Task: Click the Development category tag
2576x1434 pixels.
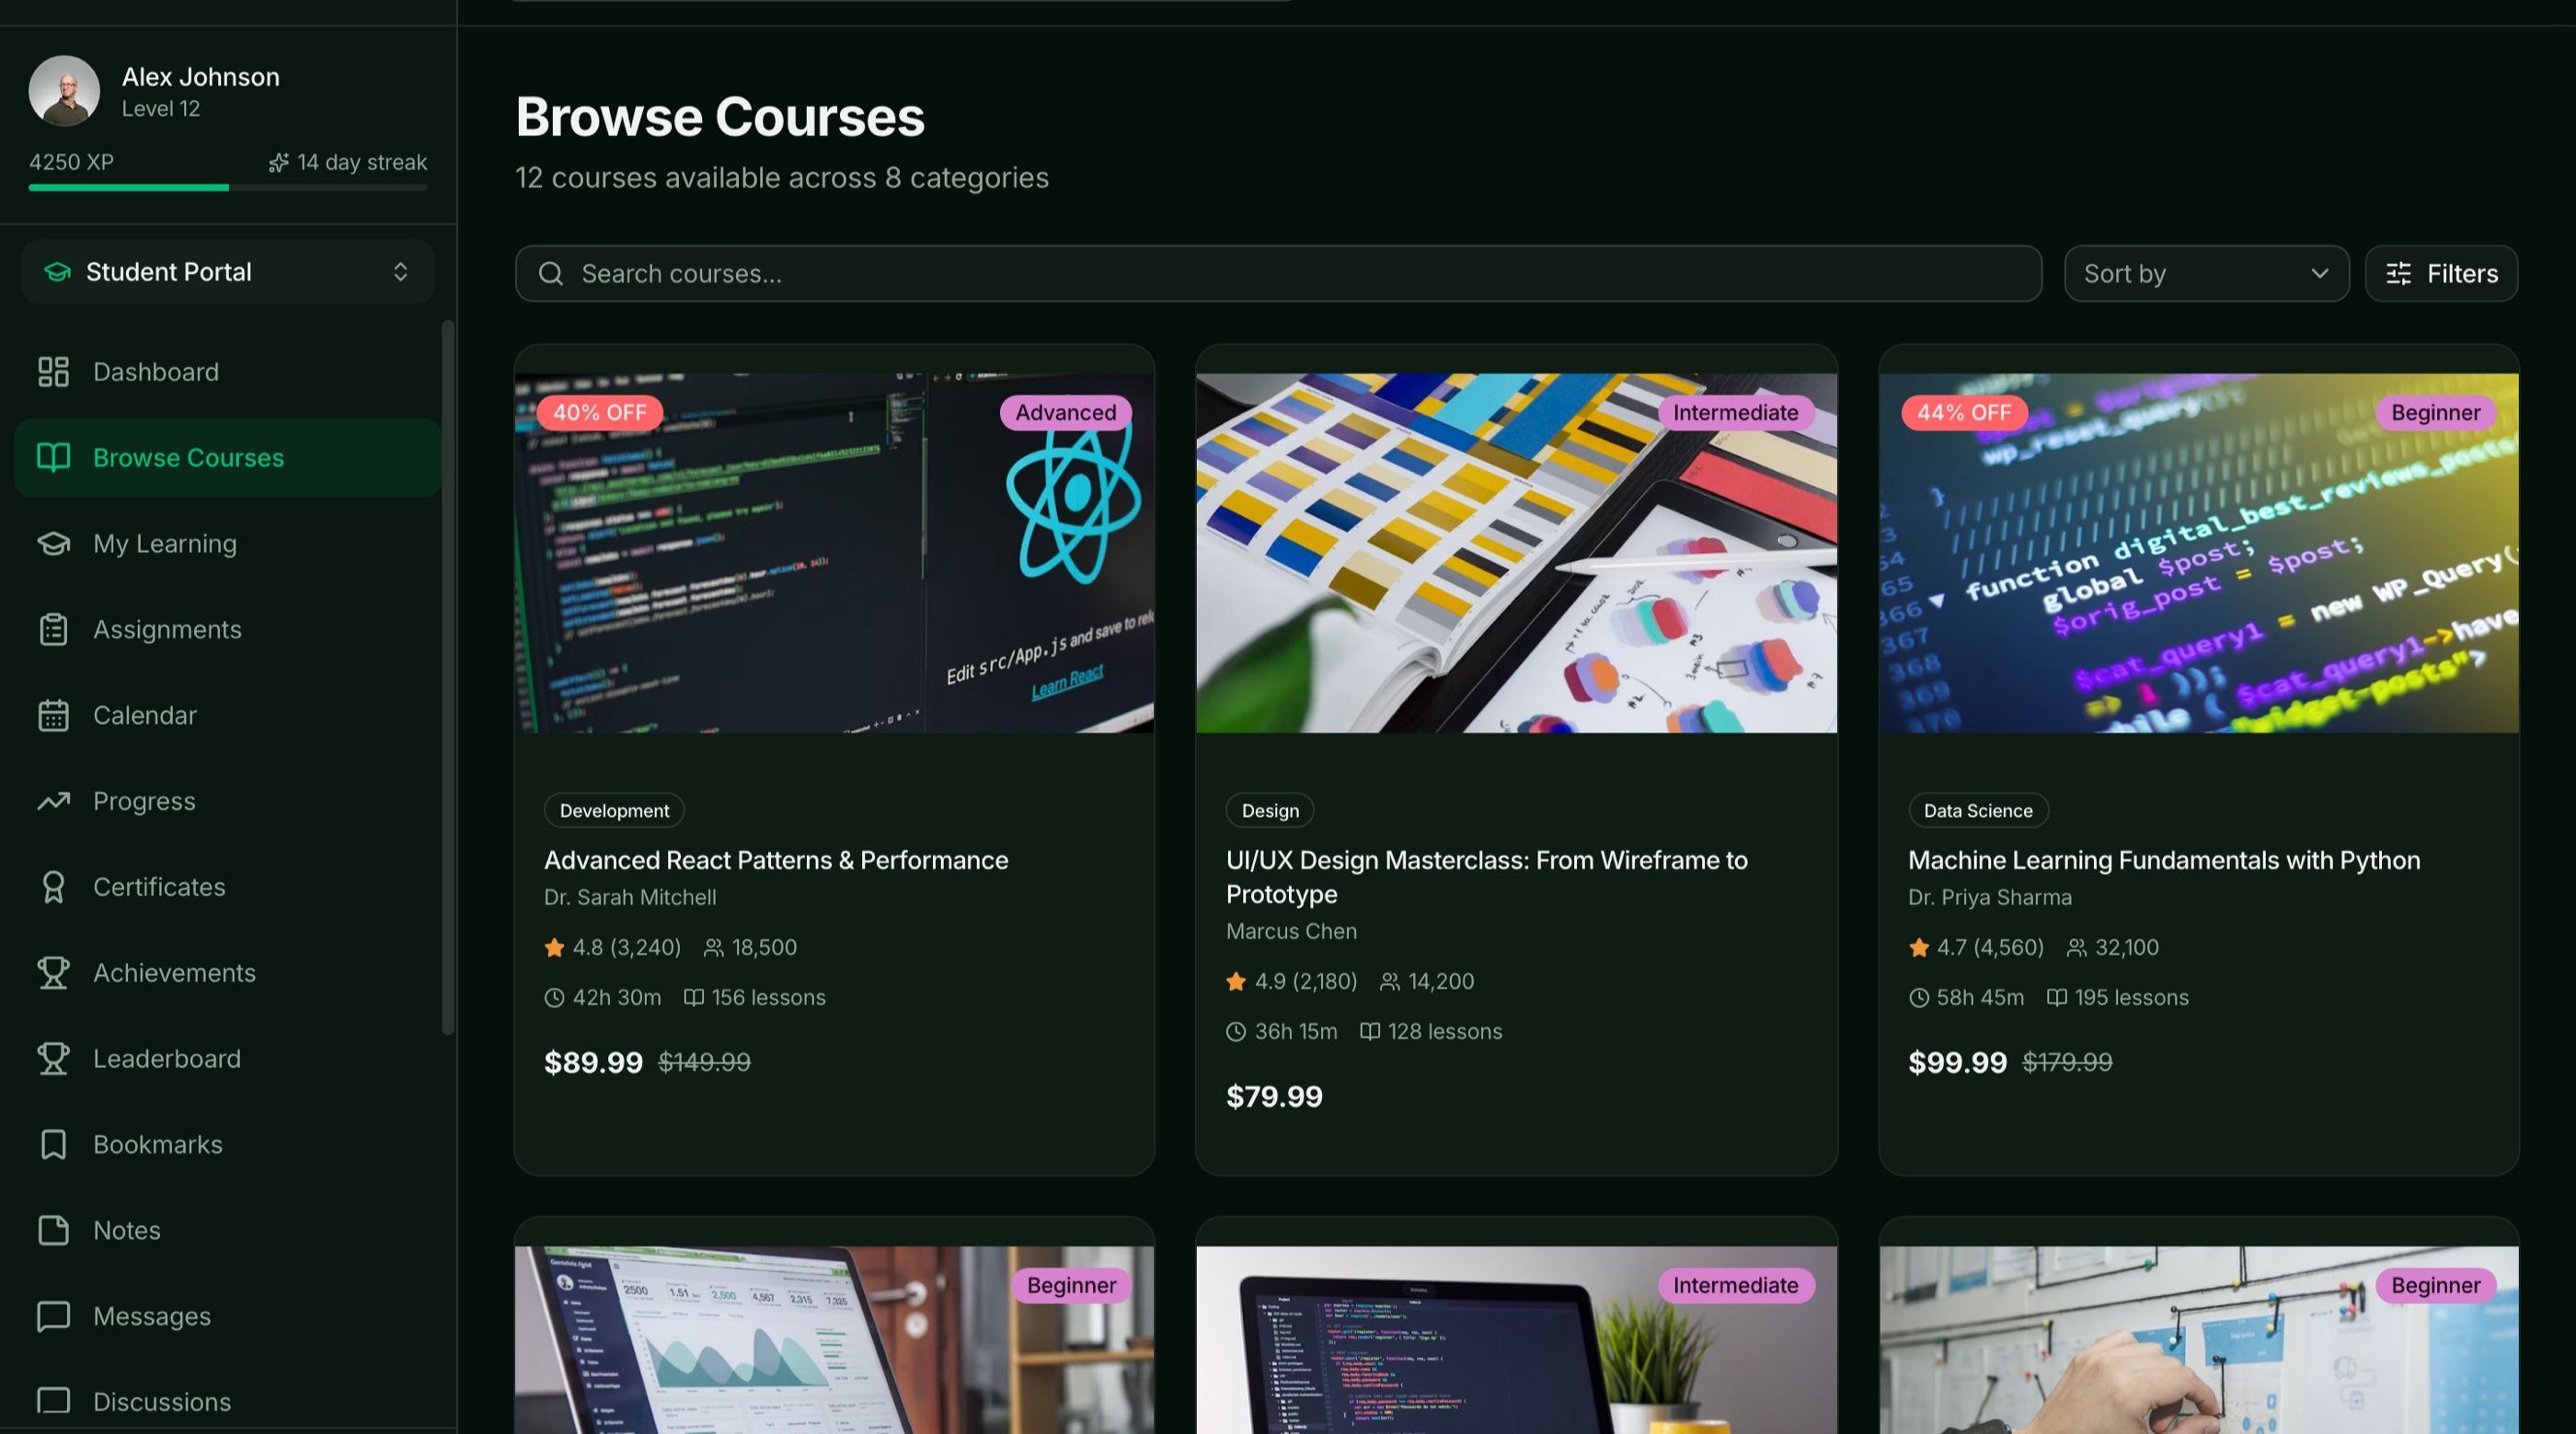Action: (x=614, y=811)
